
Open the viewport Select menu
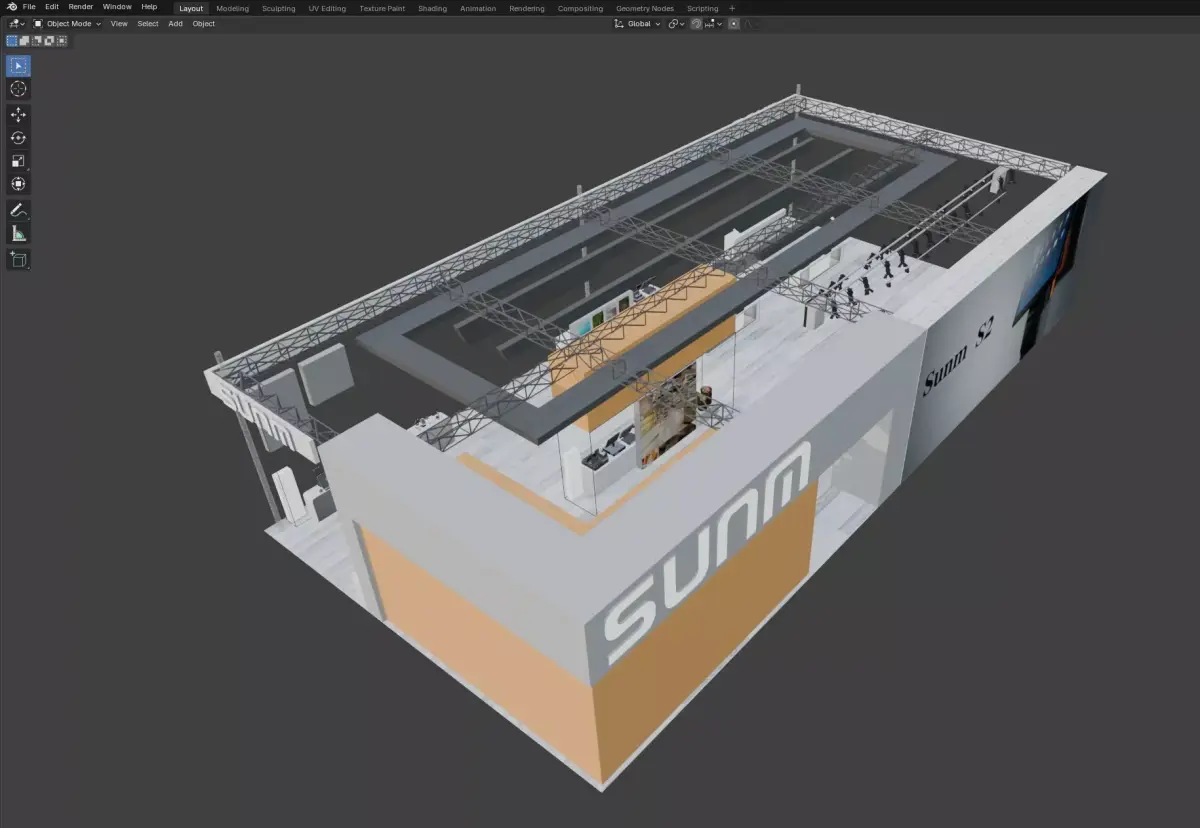click(148, 23)
